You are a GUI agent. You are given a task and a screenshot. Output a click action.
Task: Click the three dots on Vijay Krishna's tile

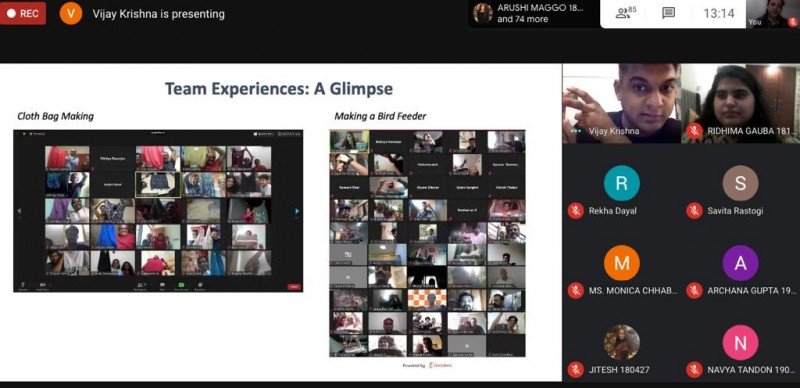576,131
